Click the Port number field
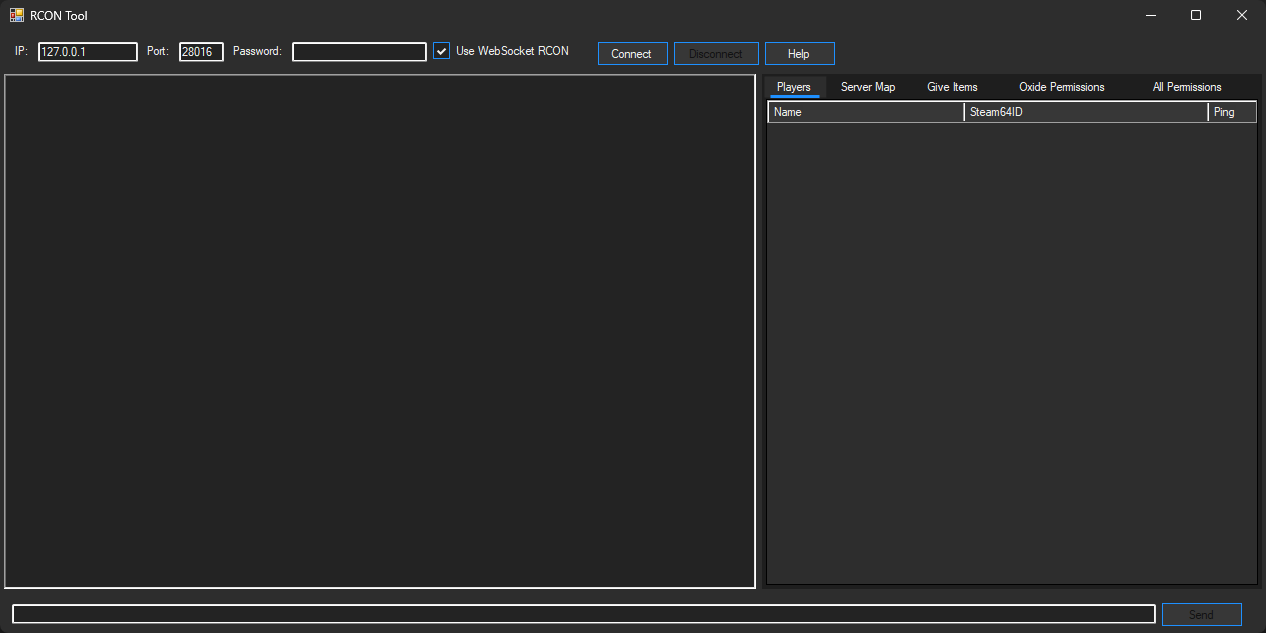 [x=201, y=51]
